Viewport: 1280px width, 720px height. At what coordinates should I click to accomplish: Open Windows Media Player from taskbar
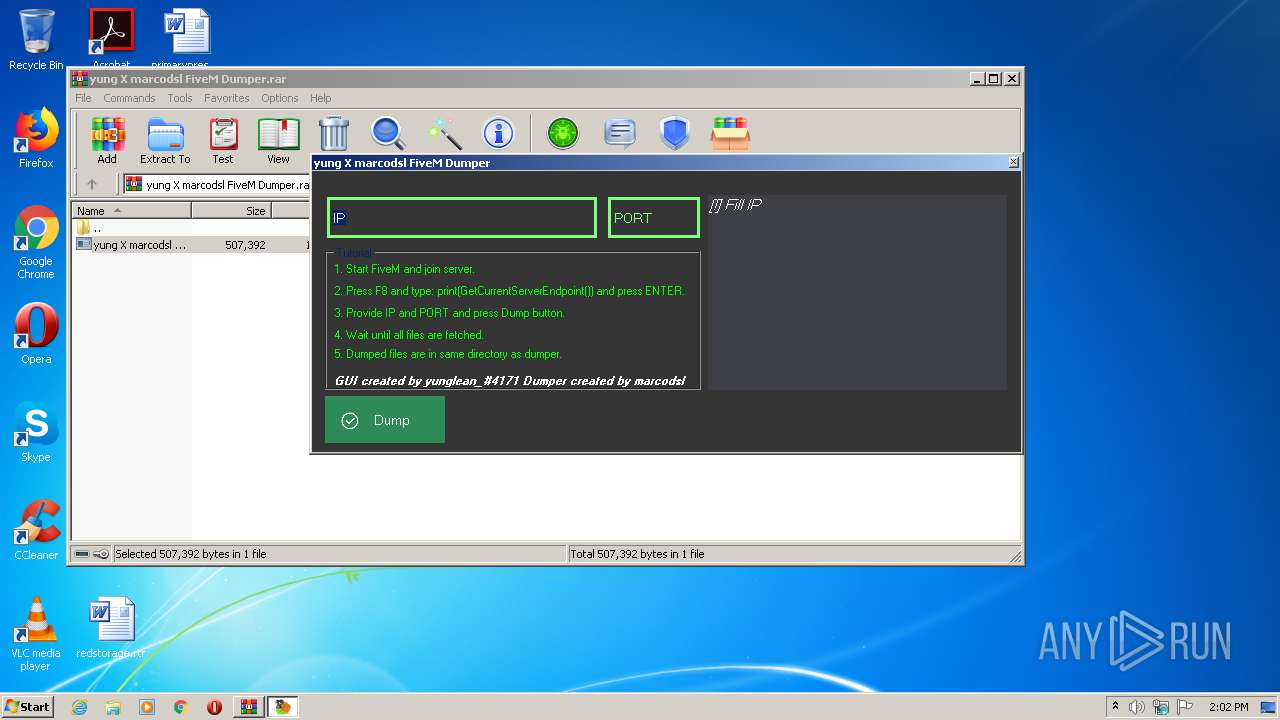[x=147, y=707]
